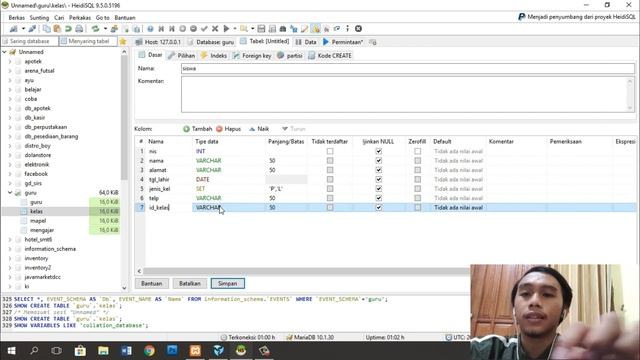The height and width of the screenshot is (360, 640).
Task: Open the session manager dropdown arrow
Action: [x=23, y=29]
